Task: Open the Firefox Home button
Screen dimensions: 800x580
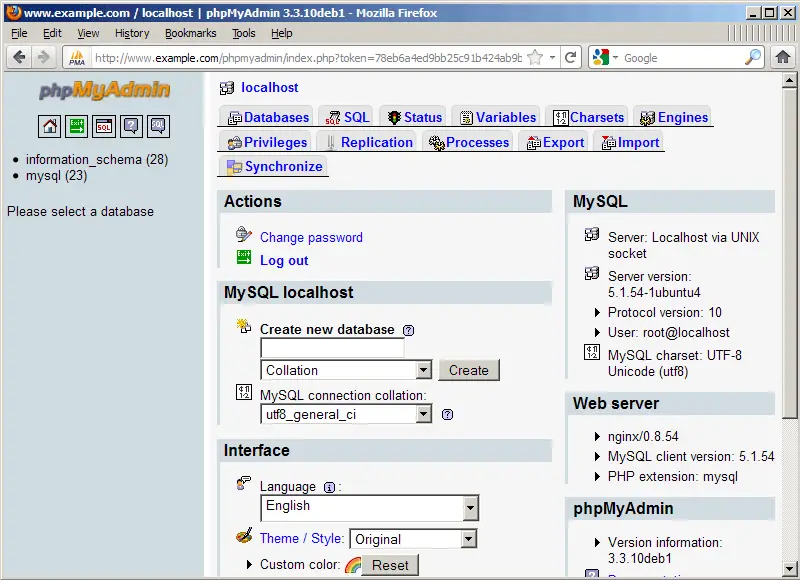Action: (783, 57)
